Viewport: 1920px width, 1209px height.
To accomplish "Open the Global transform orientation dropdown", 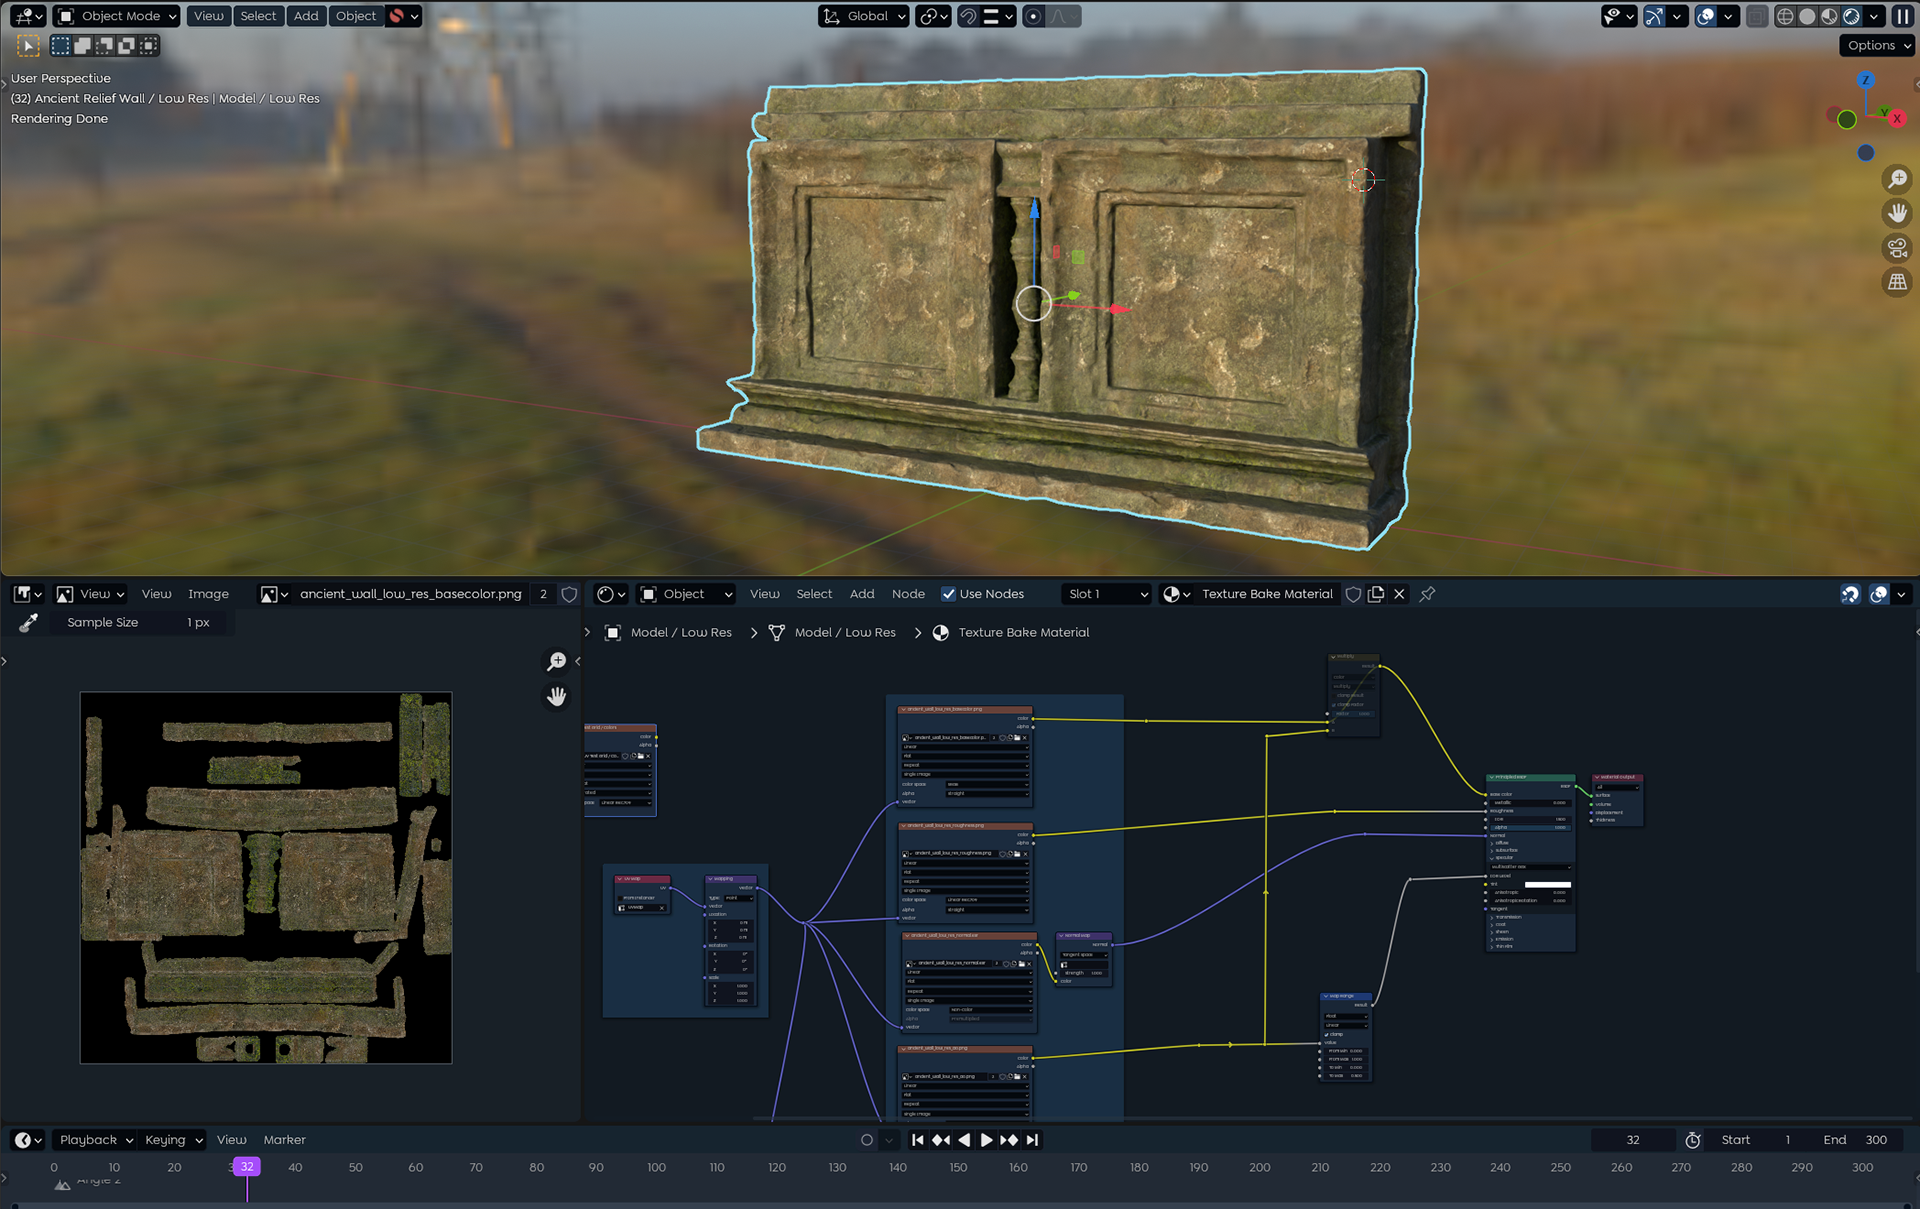I will (x=864, y=16).
